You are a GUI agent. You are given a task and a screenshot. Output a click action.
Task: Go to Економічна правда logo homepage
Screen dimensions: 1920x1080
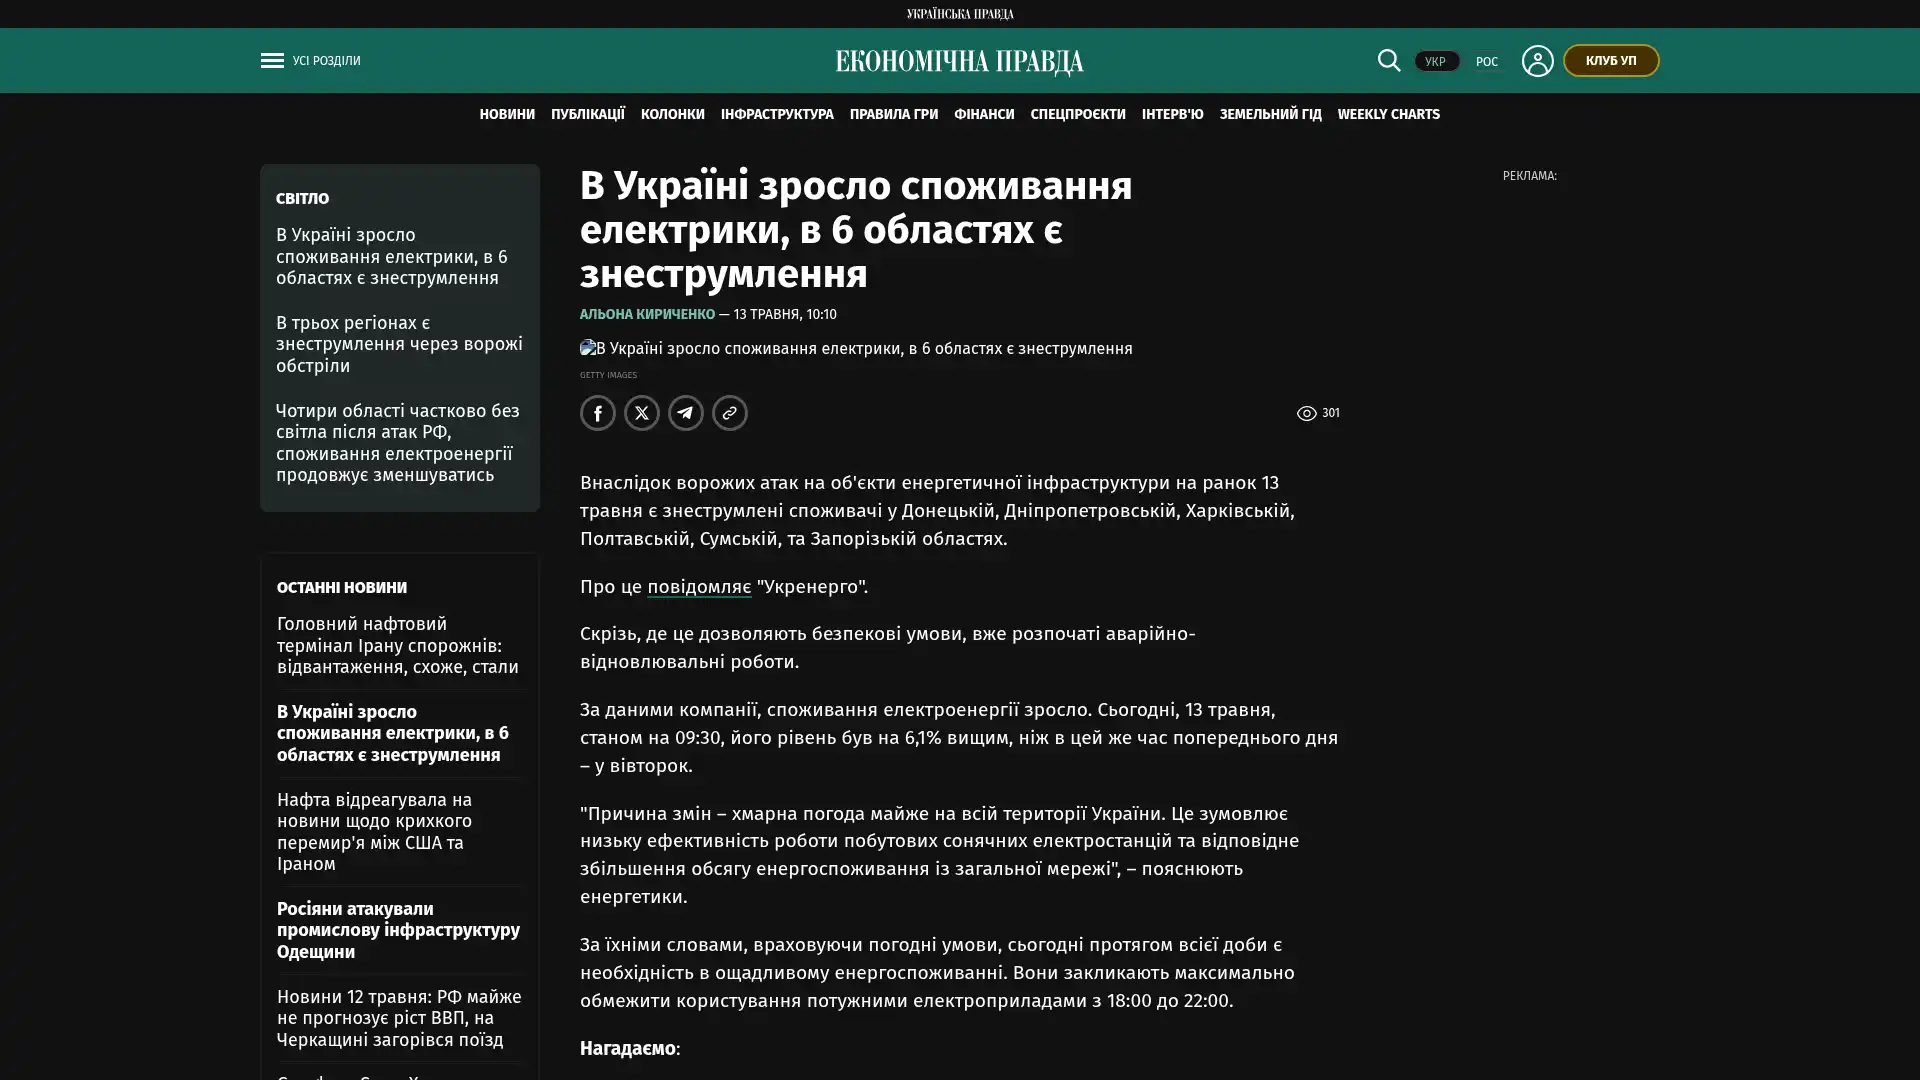click(959, 61)
